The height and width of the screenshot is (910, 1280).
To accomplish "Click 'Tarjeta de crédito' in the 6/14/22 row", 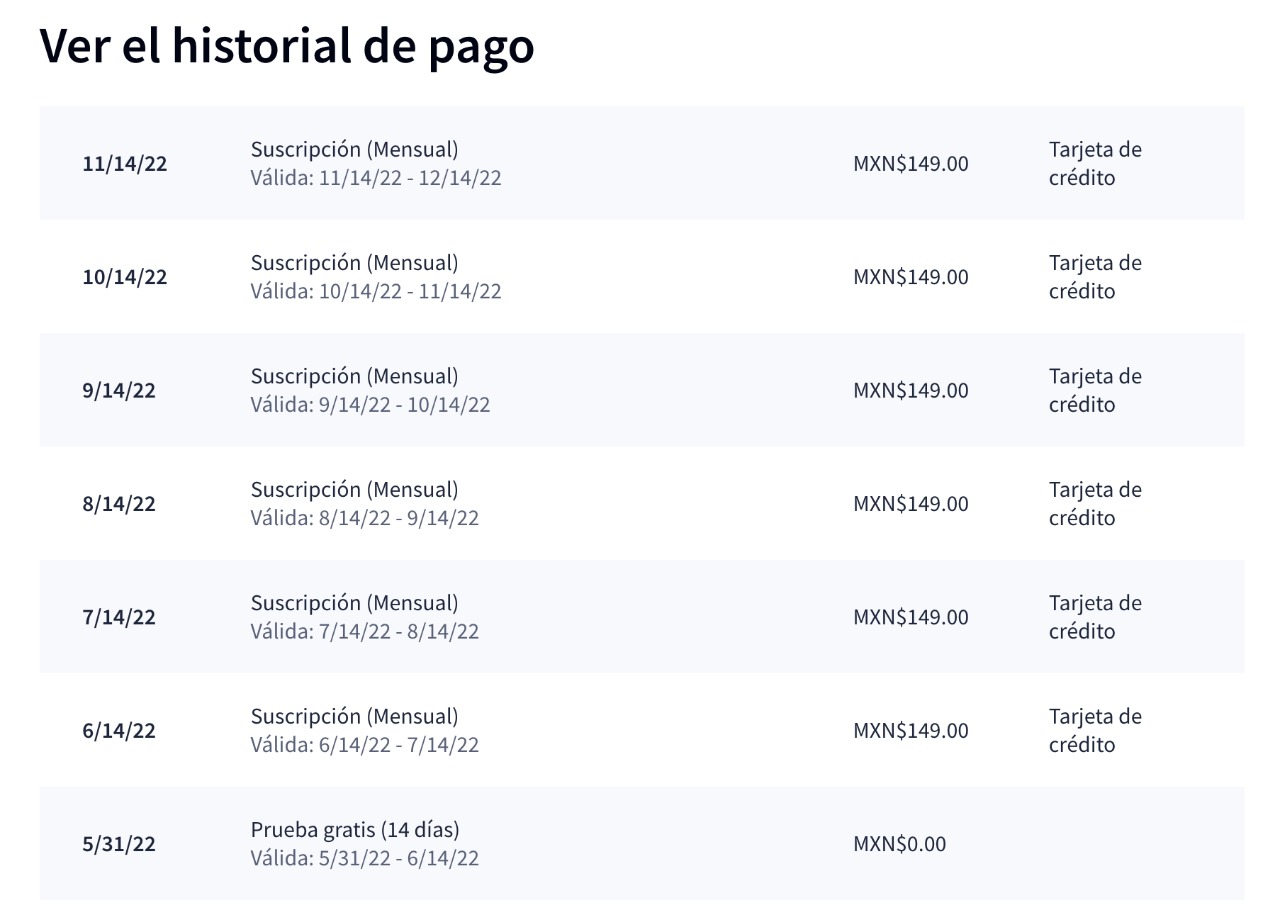I will coord(1095,730).
